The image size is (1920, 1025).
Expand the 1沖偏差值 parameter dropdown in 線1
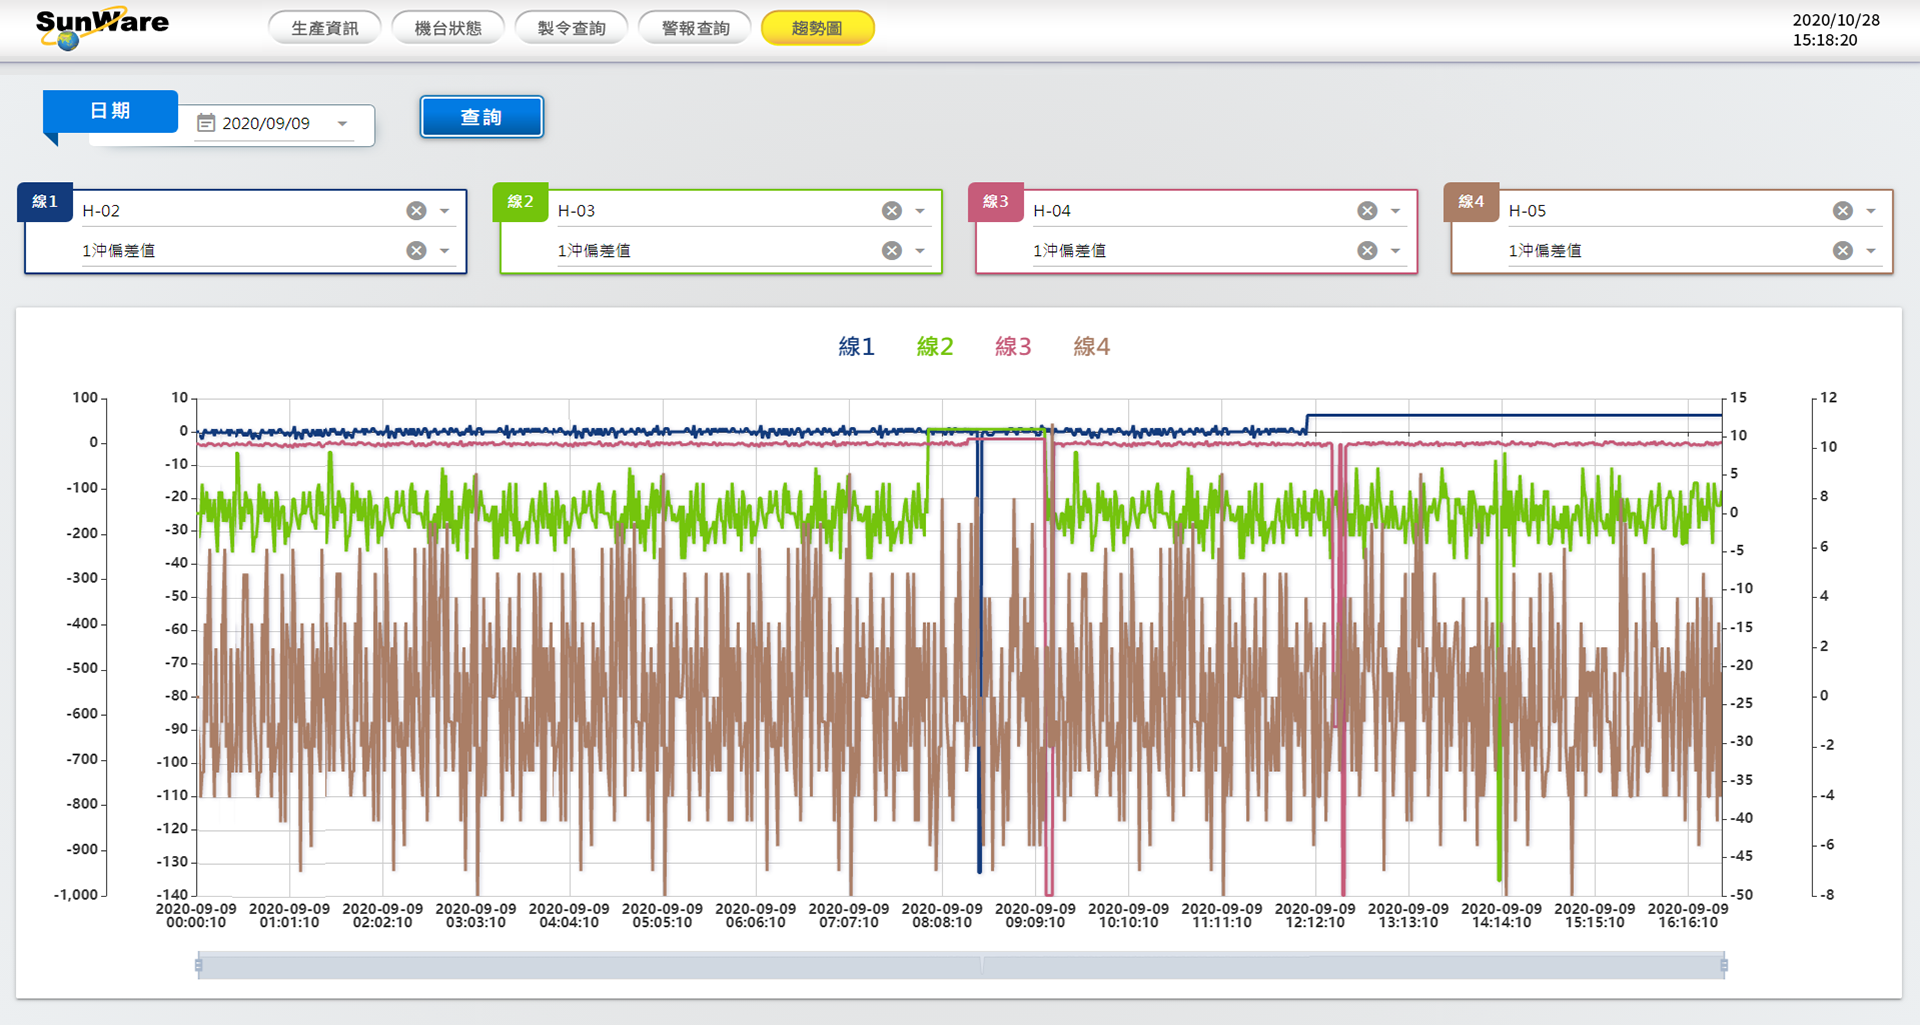[x=445, y=251]
